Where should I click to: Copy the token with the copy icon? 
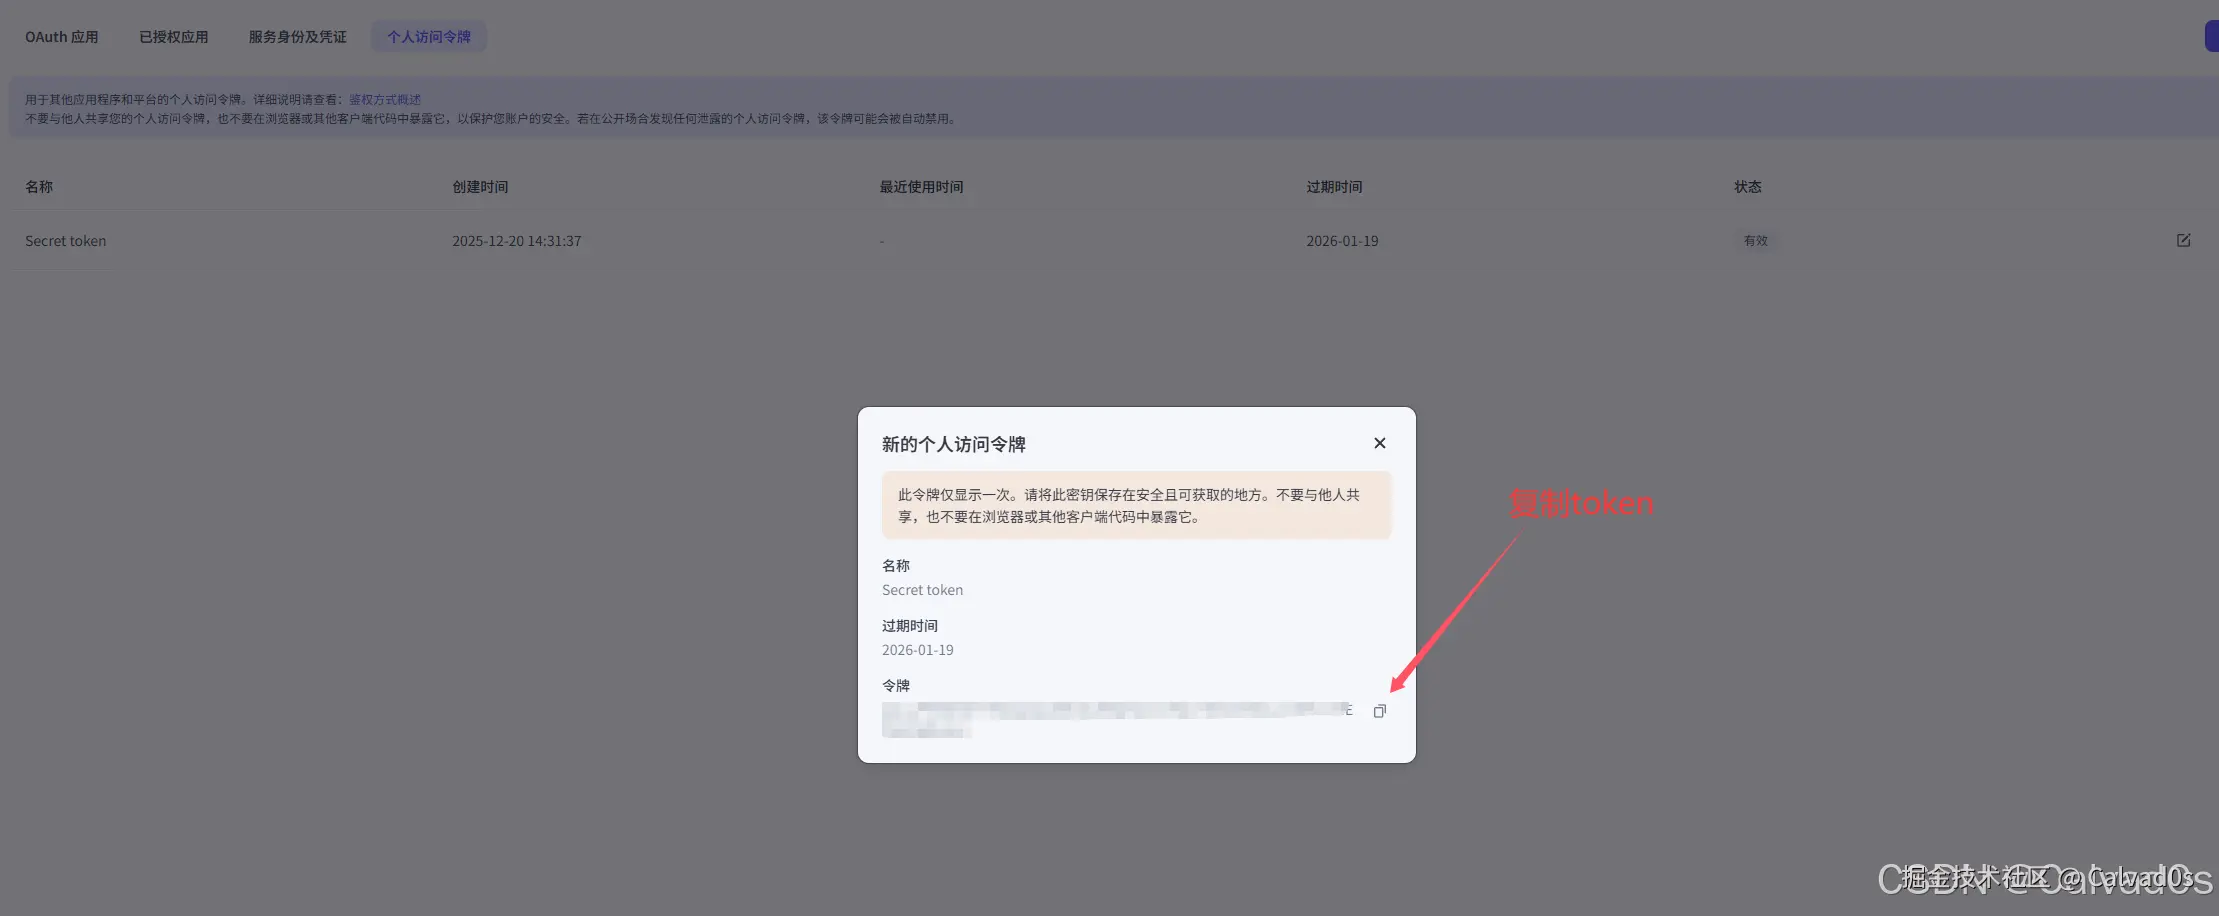1380,711
